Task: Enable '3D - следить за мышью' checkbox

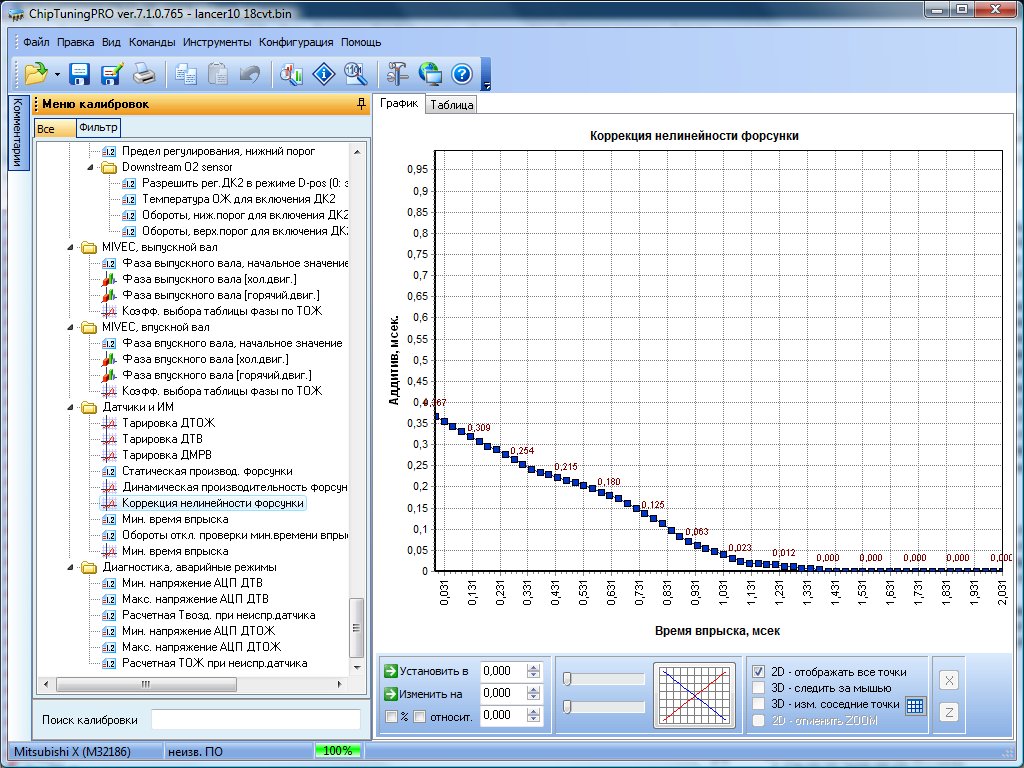Action: [759, 687]
